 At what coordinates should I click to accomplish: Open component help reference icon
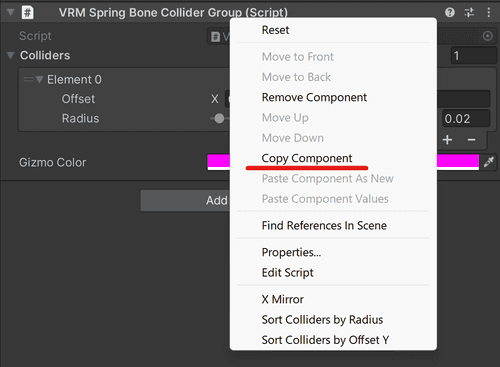click(450, 13)
